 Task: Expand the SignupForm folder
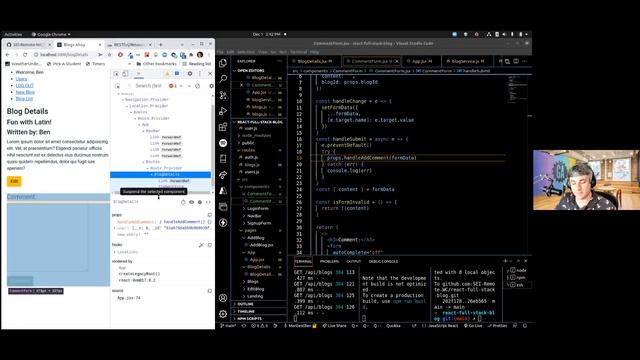[x=259, y=223]
